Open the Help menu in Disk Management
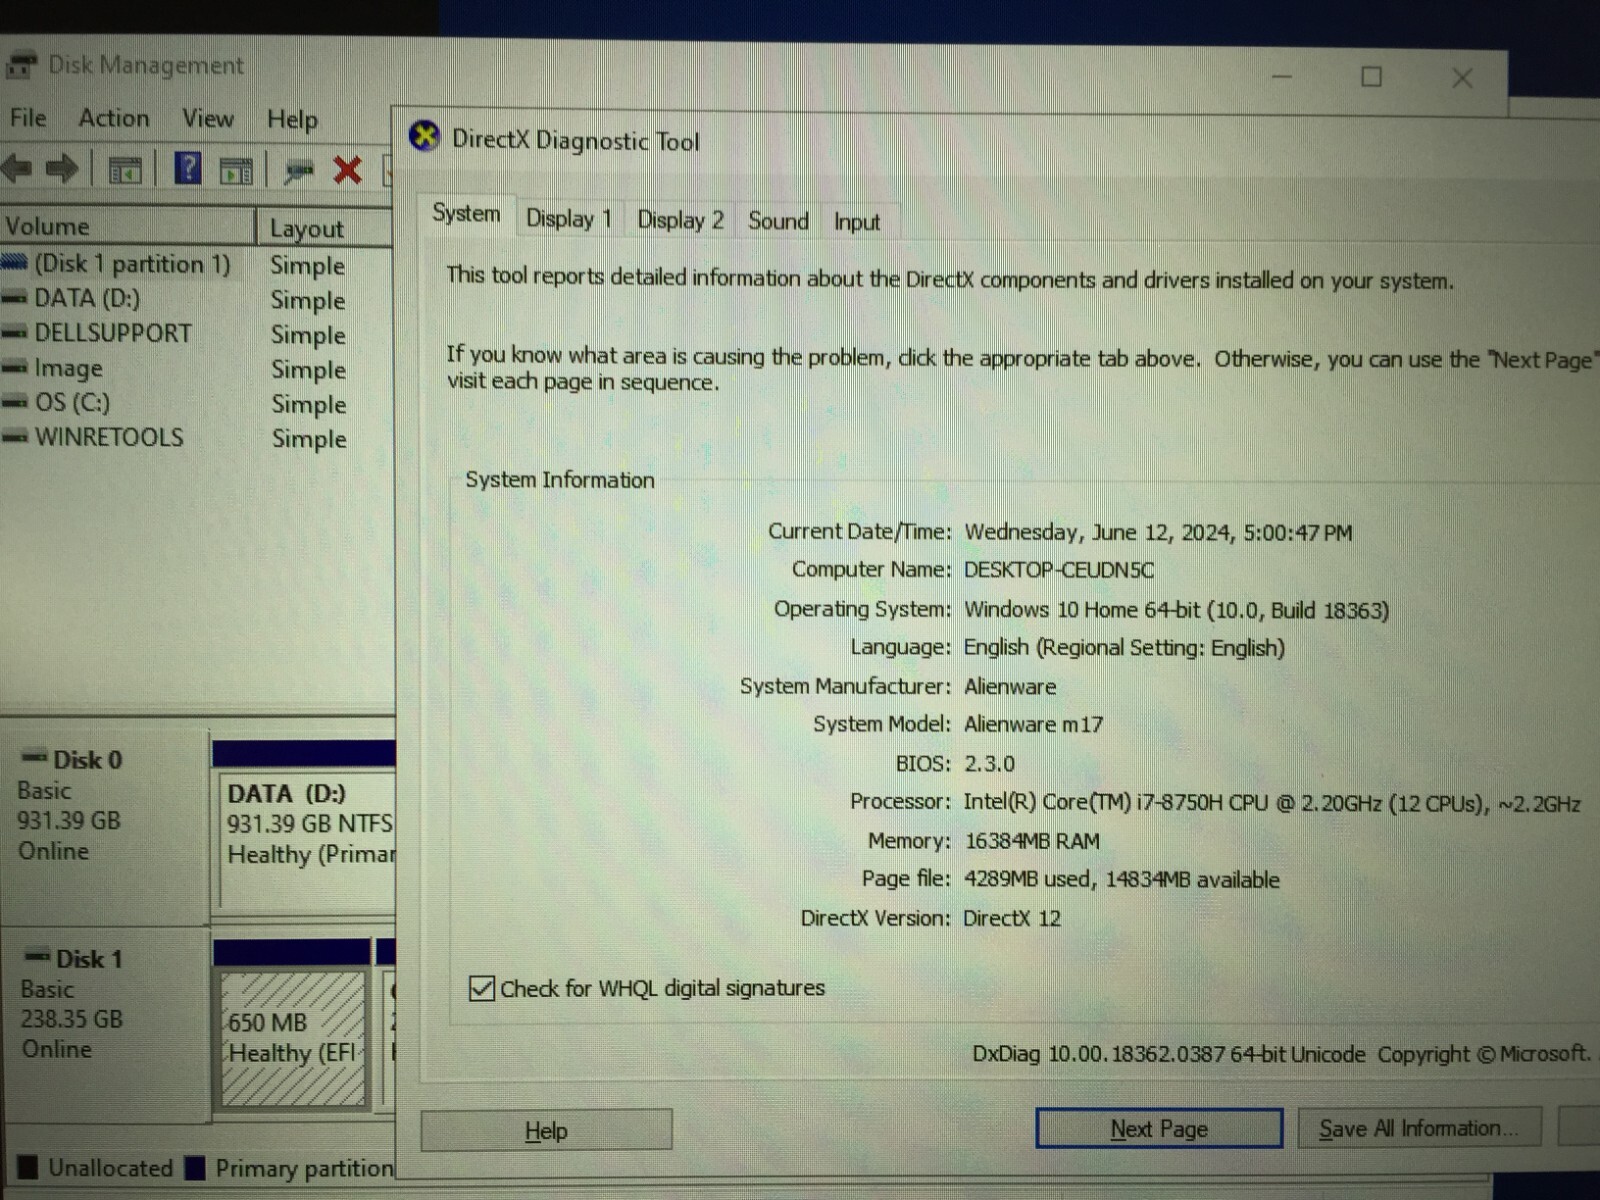This screenshot has width=1600, height=1200. 292,120
